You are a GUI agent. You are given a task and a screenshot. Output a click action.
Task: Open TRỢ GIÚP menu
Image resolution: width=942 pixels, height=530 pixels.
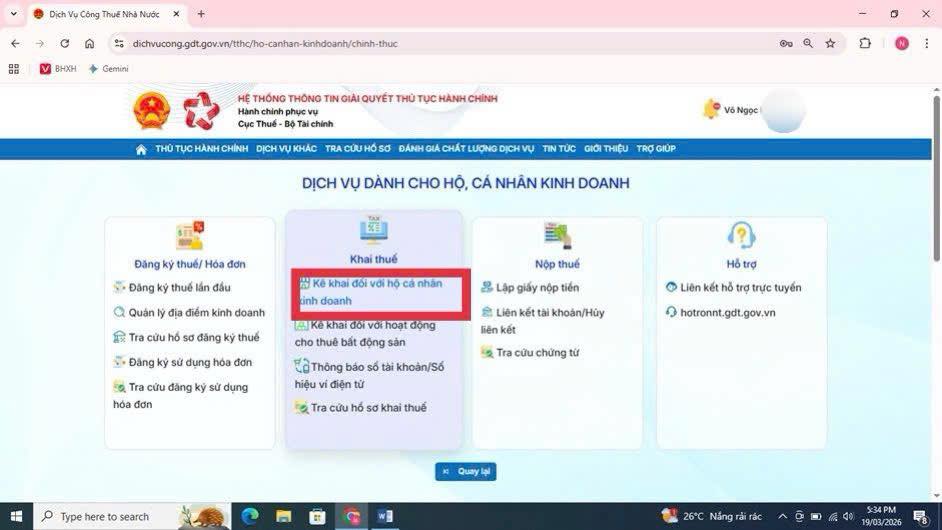pyautogui.click(x=656, y=148)
